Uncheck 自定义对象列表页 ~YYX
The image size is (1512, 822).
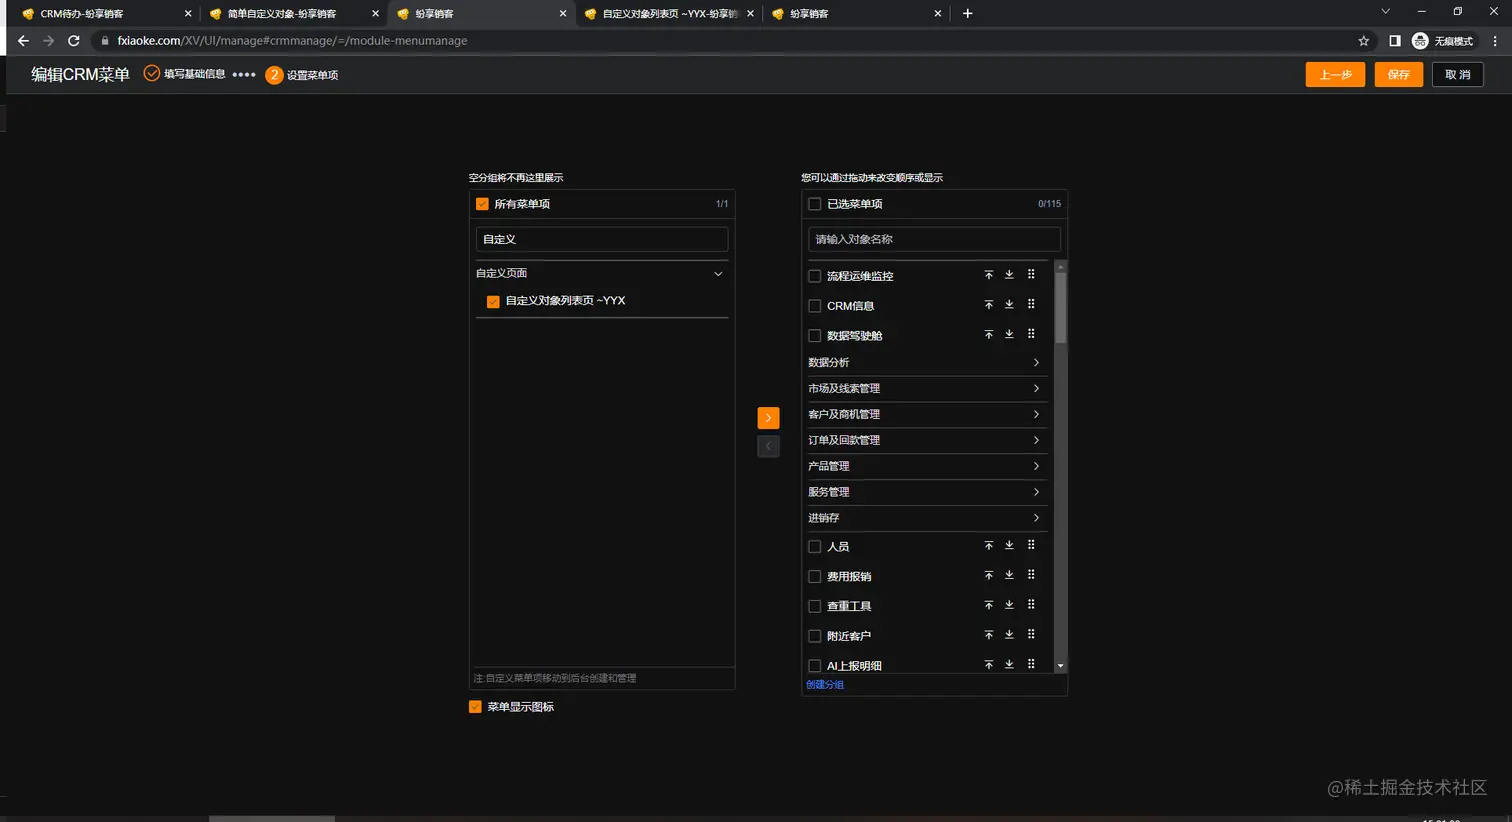[x=493, y=301]
